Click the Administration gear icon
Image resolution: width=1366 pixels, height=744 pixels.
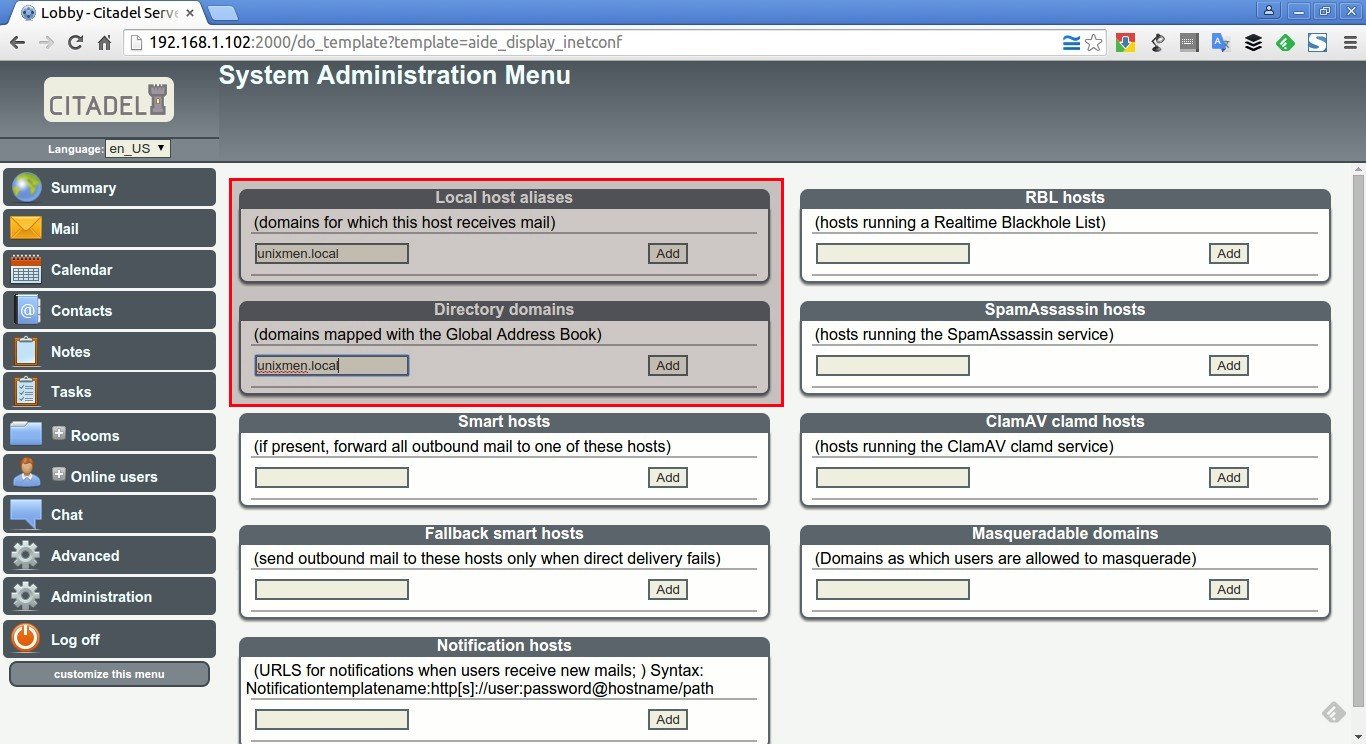pos(25,596)
